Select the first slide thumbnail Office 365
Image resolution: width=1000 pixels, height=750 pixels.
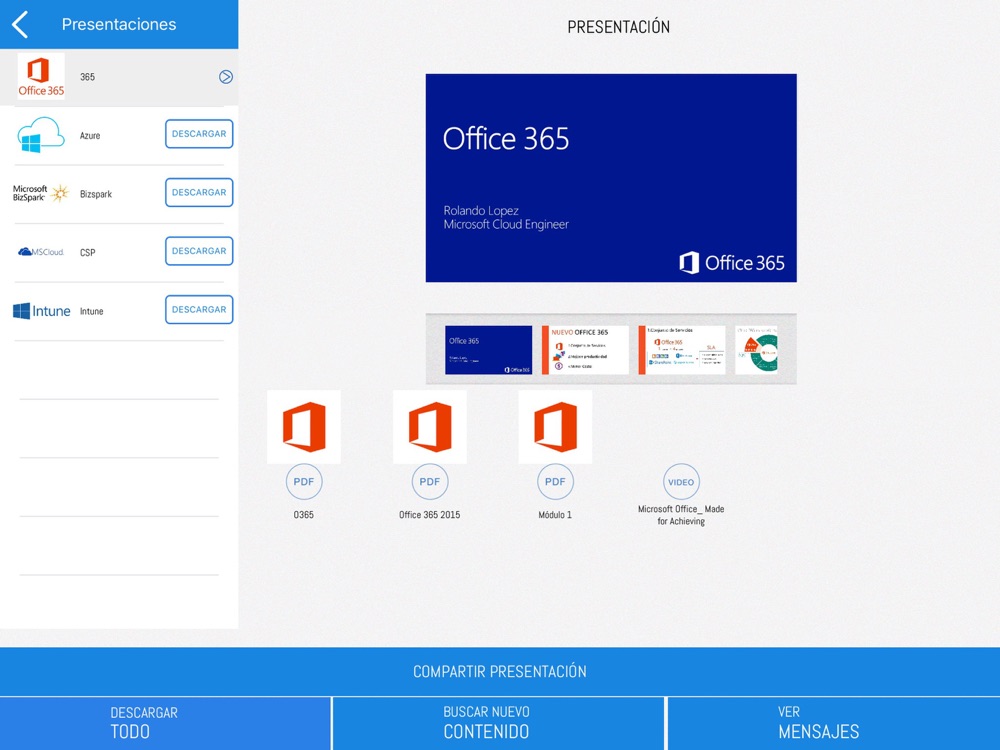coord(489,350)
